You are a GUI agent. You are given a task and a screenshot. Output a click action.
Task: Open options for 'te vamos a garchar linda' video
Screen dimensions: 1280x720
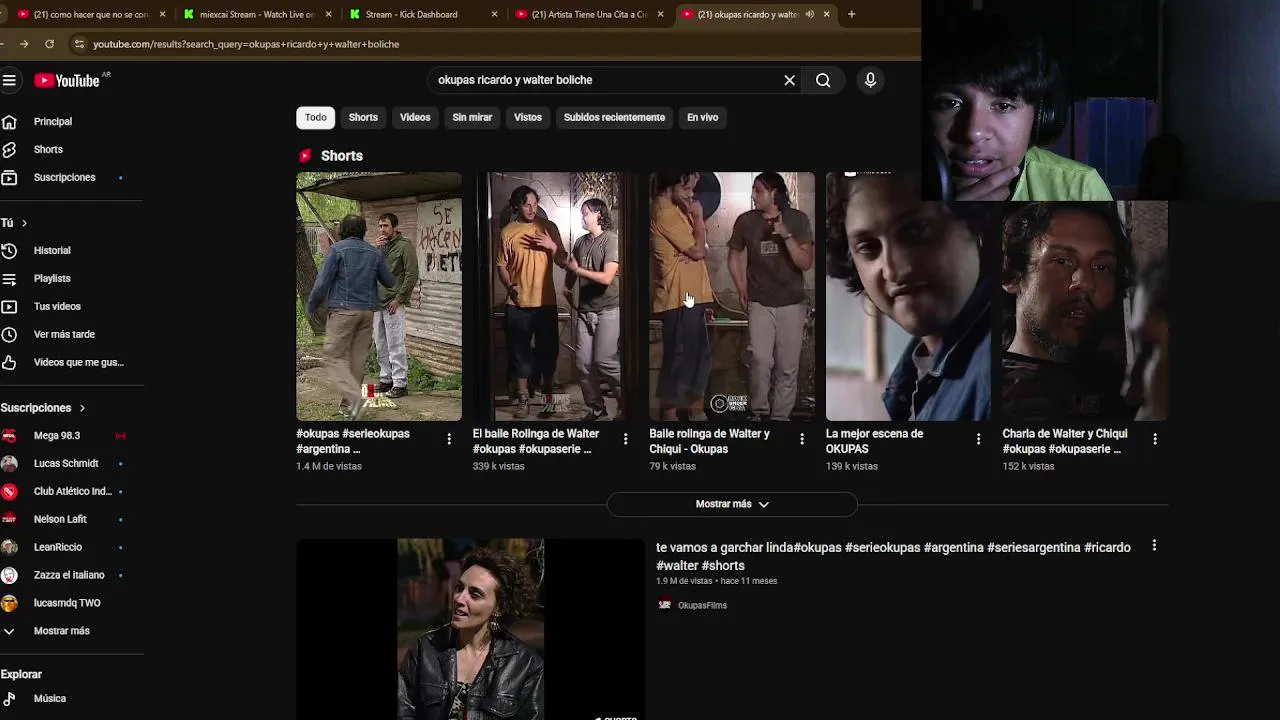pos(1154,546)
